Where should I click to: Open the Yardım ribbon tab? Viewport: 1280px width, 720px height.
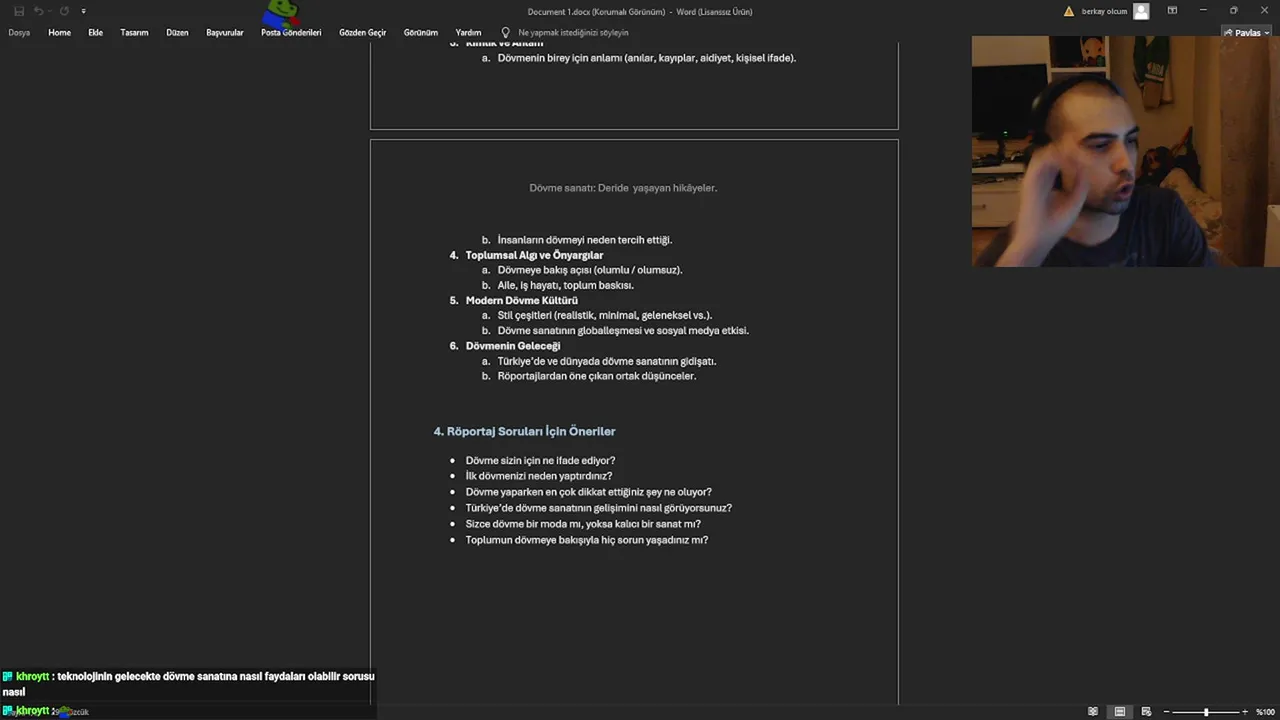point(468,32)
